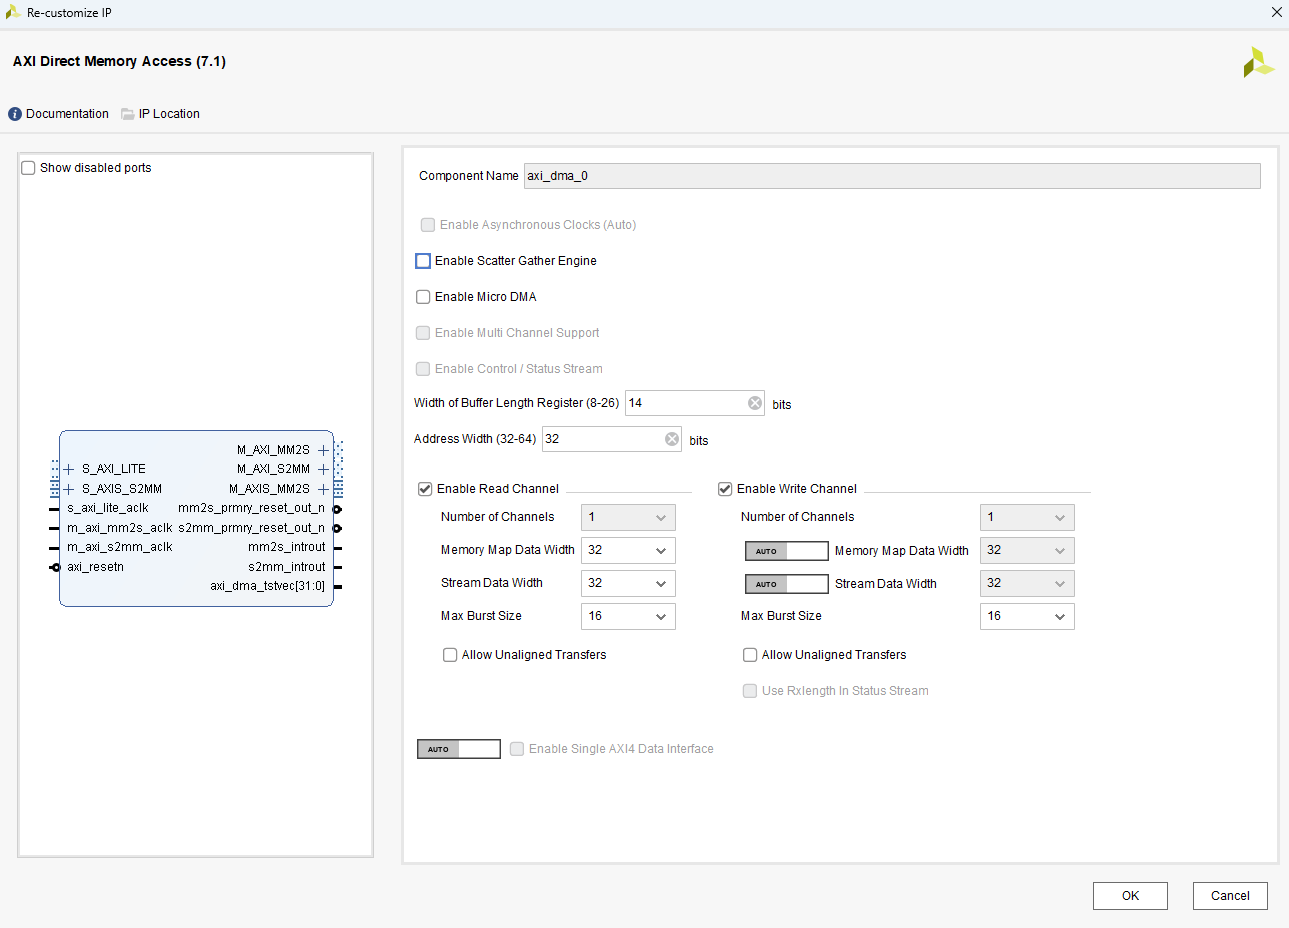This screenshot has width=1289, height=928.
Task: Click the AXI Direct Memory Access (7.1) title
Action: tap(119, 61)
